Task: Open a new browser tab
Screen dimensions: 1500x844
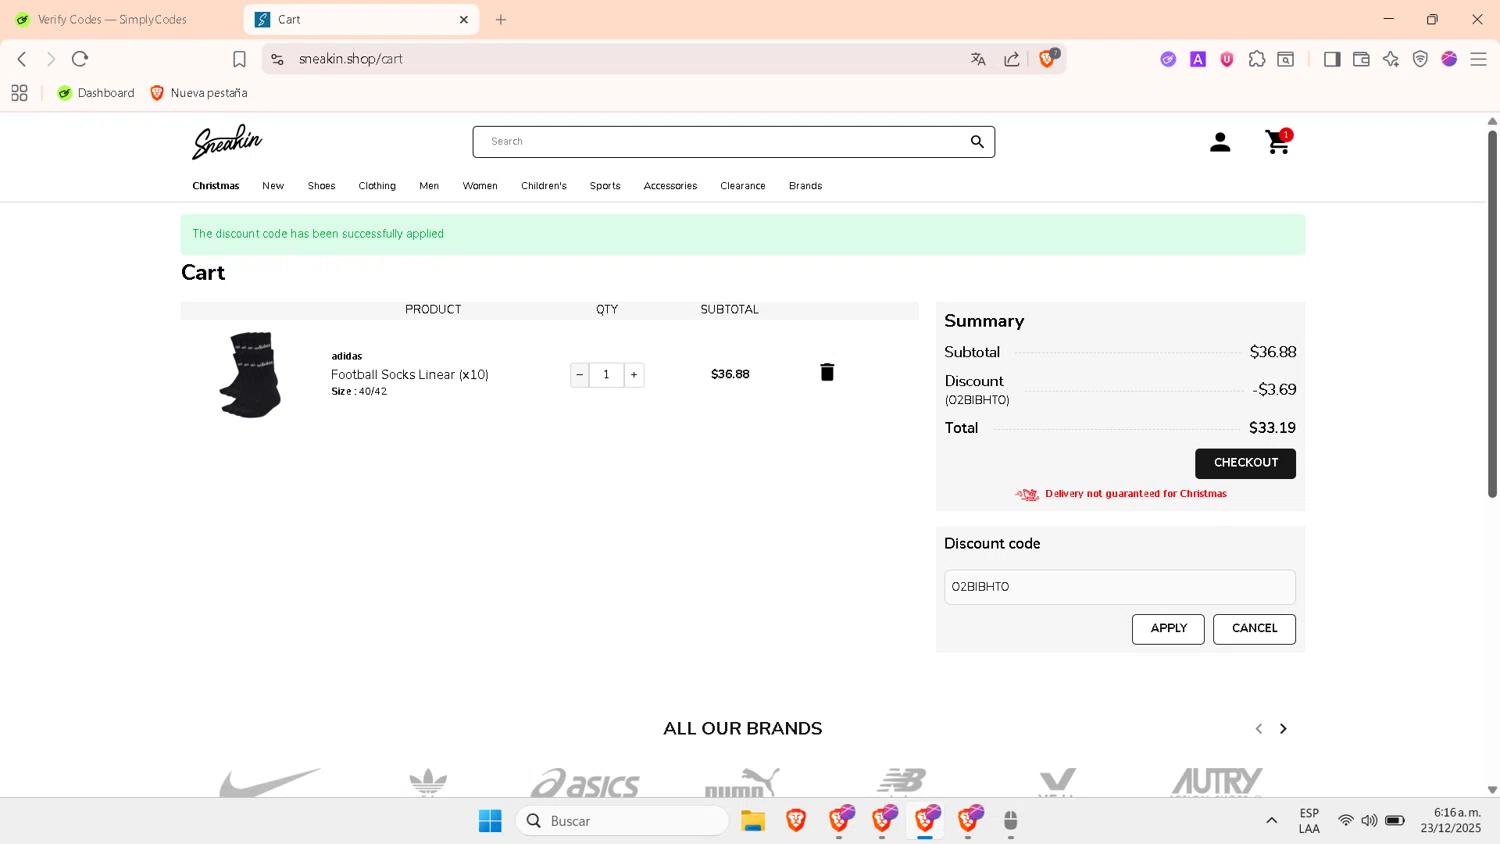Action: (501, 20)
